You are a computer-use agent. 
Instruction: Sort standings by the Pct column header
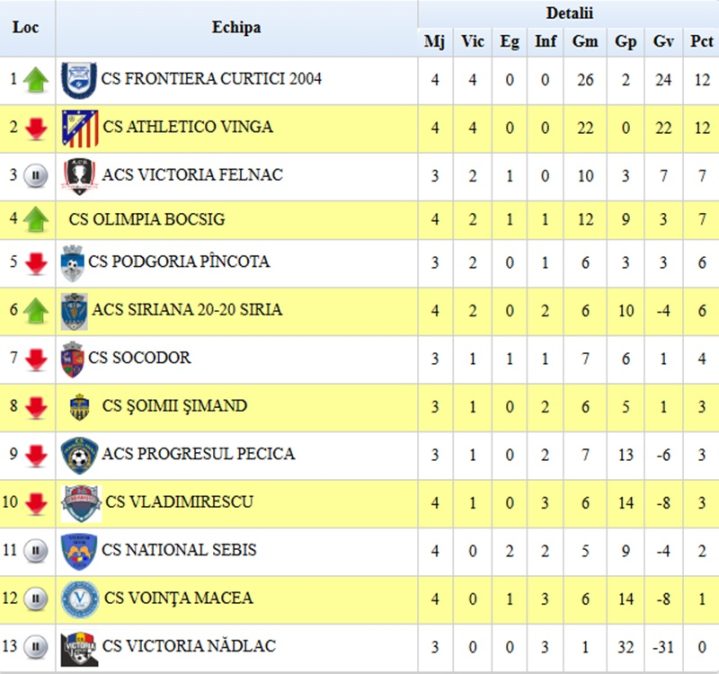[701, 42]
